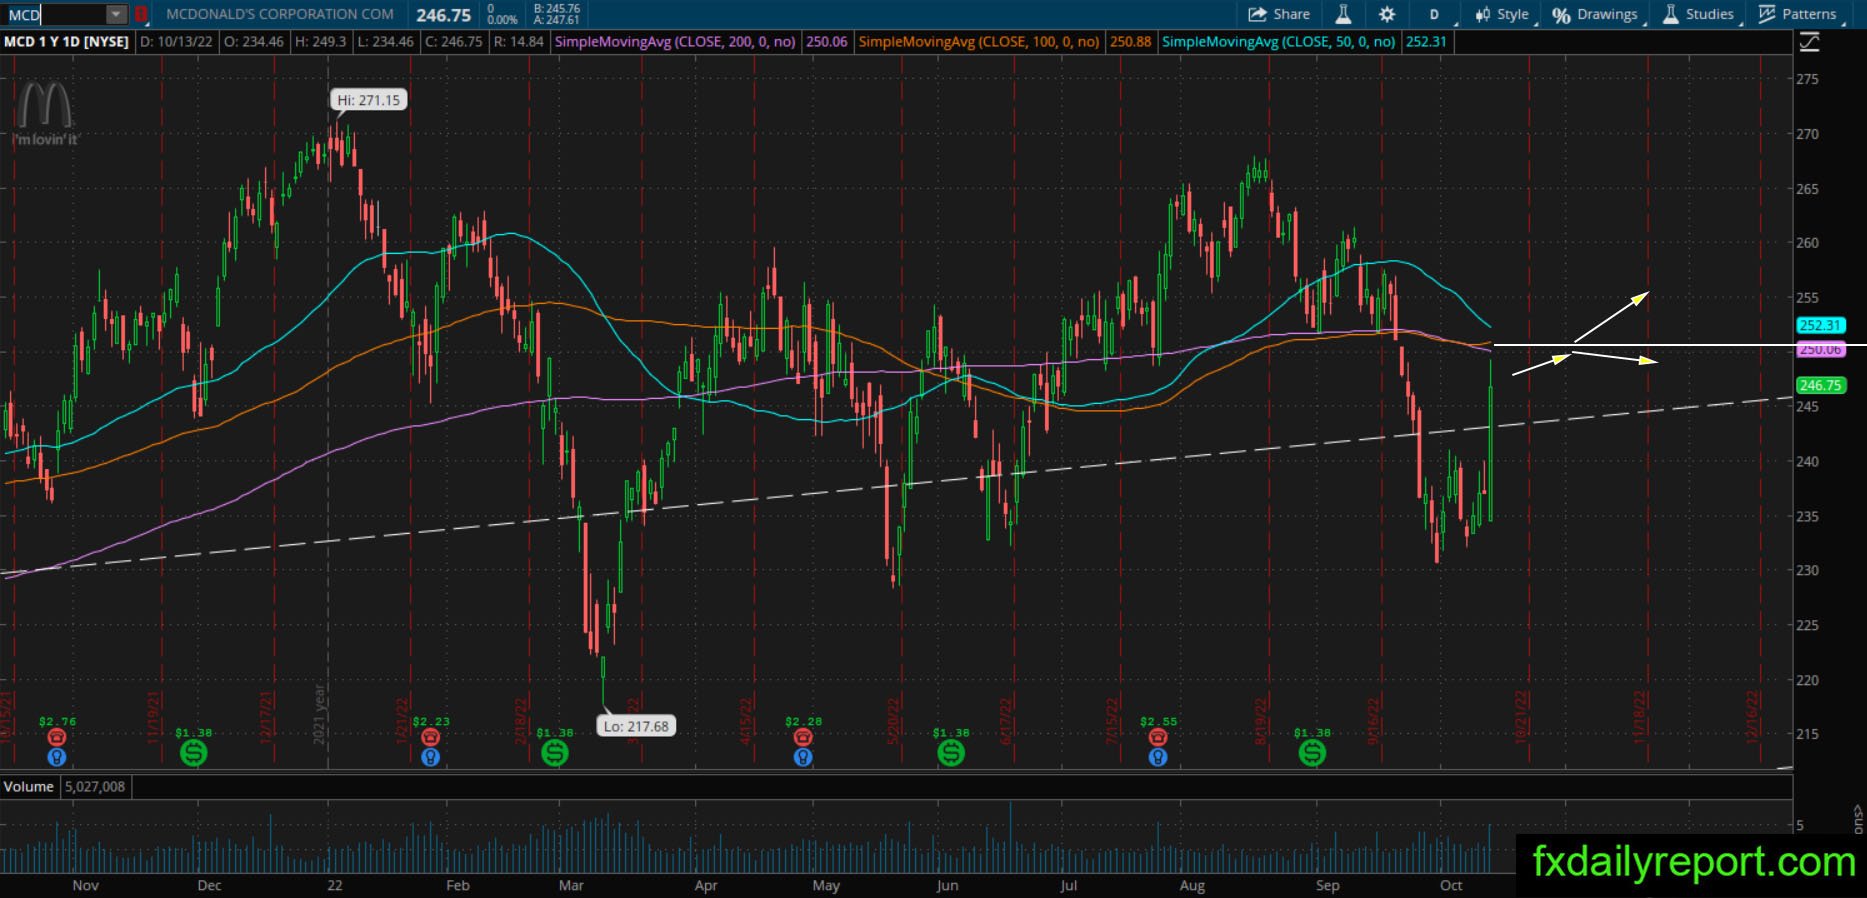Screen dimensions: 1867x898
Task: Click the large 246.75 last price quote
Action: point(443,15)
